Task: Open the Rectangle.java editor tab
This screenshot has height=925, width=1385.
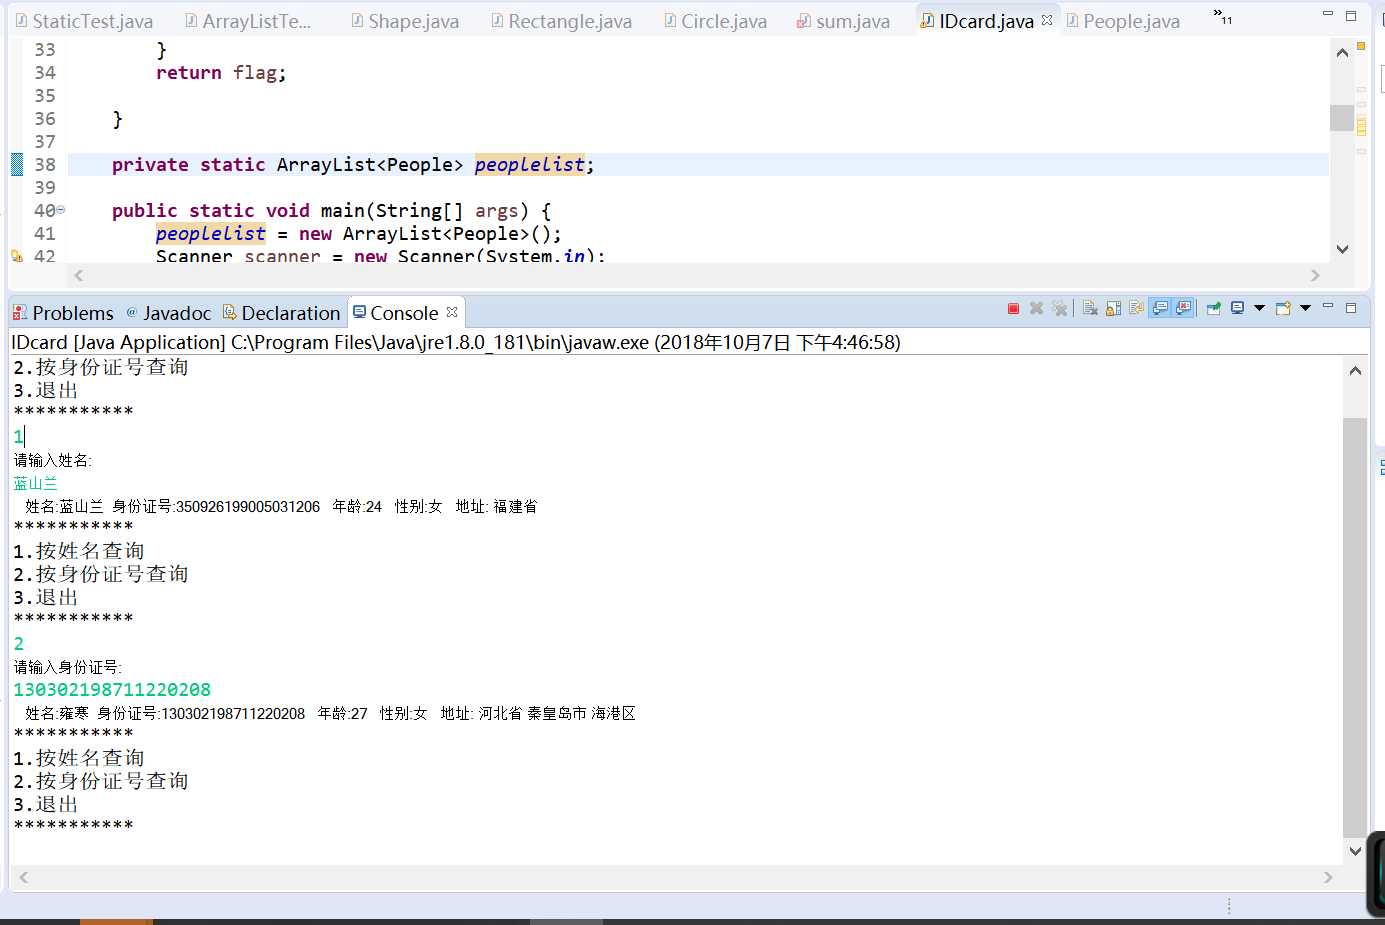Action: pos(561,21)
